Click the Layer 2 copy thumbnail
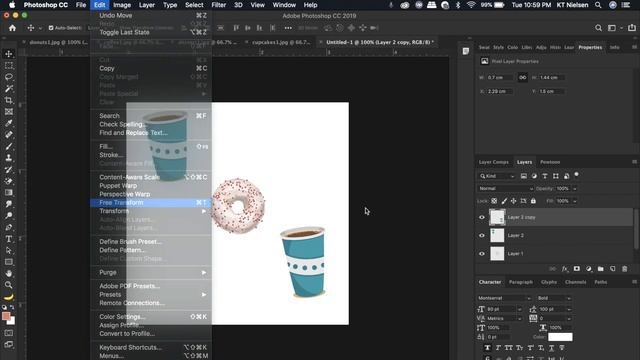This screenshot has height=360, width=640. click(x=497, y=217)
